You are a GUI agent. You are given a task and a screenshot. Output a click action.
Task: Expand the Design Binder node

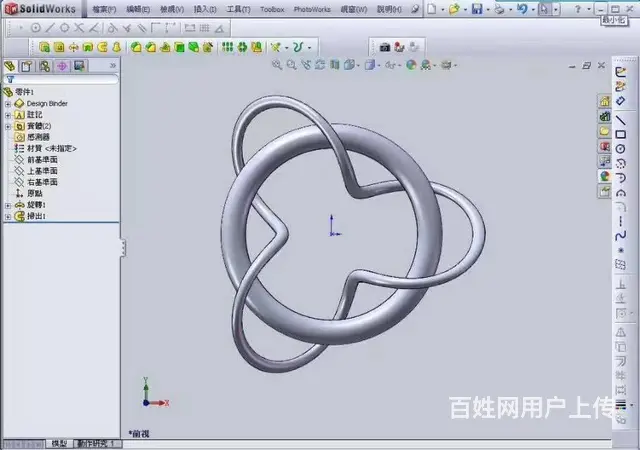tap(7, 104)
